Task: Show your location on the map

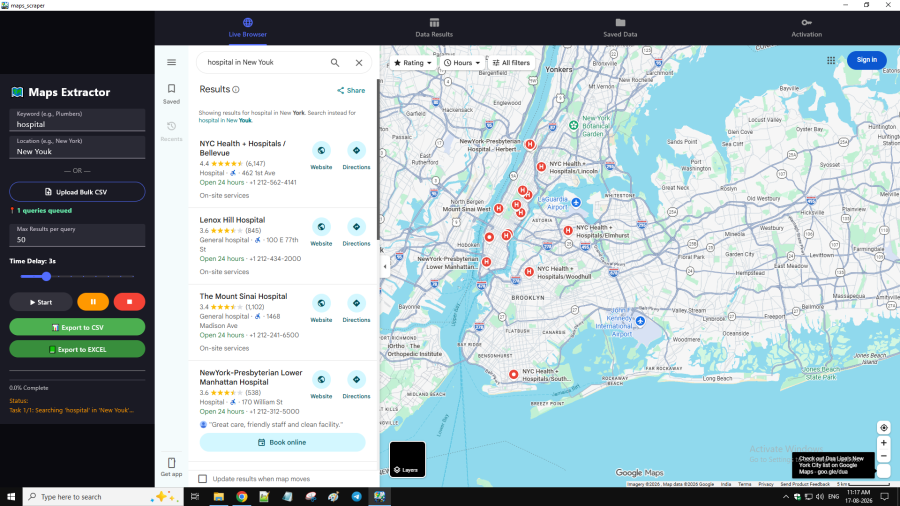Action: [x=883, y=428]
